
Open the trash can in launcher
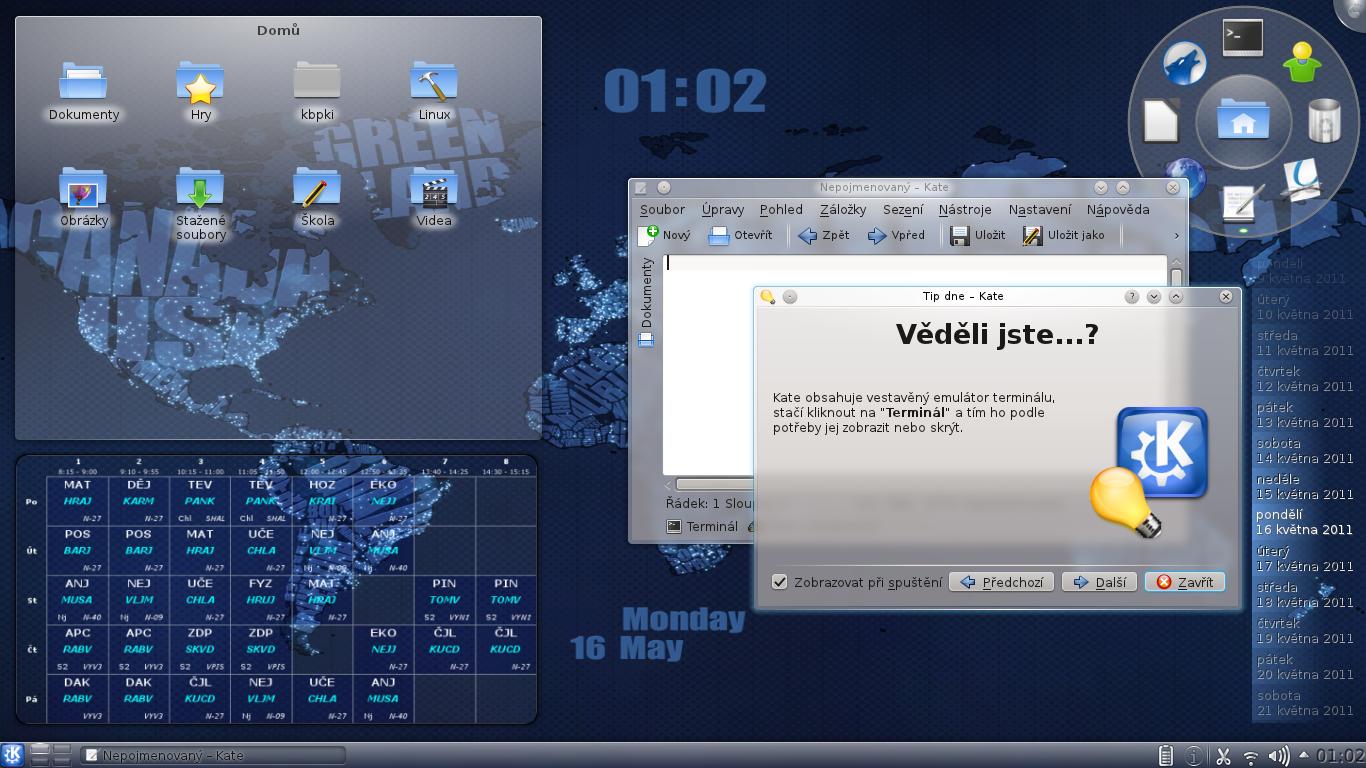coord(1325,121)
